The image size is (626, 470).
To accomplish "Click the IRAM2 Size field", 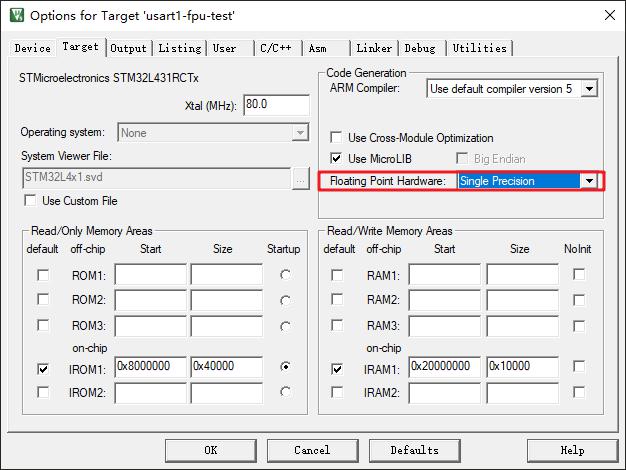I will point(523,393).
